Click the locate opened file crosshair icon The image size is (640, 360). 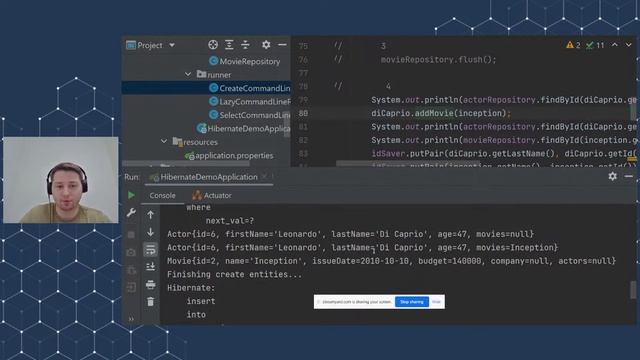coord(213,45)
